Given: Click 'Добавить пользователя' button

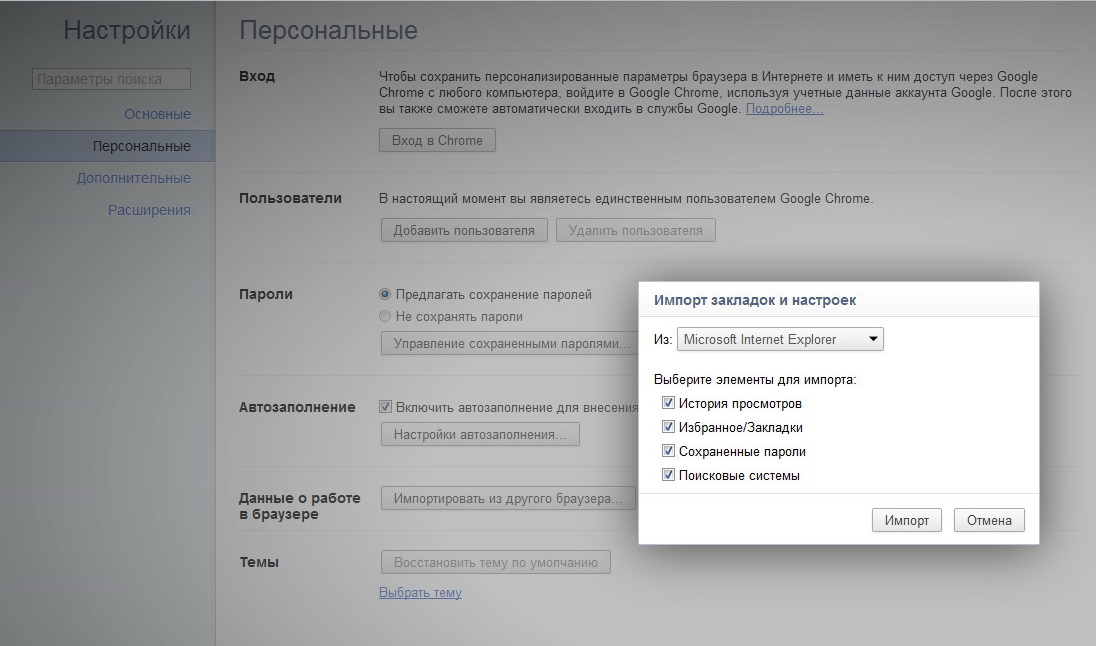Looking at the screenshot, I should point(463,230).
